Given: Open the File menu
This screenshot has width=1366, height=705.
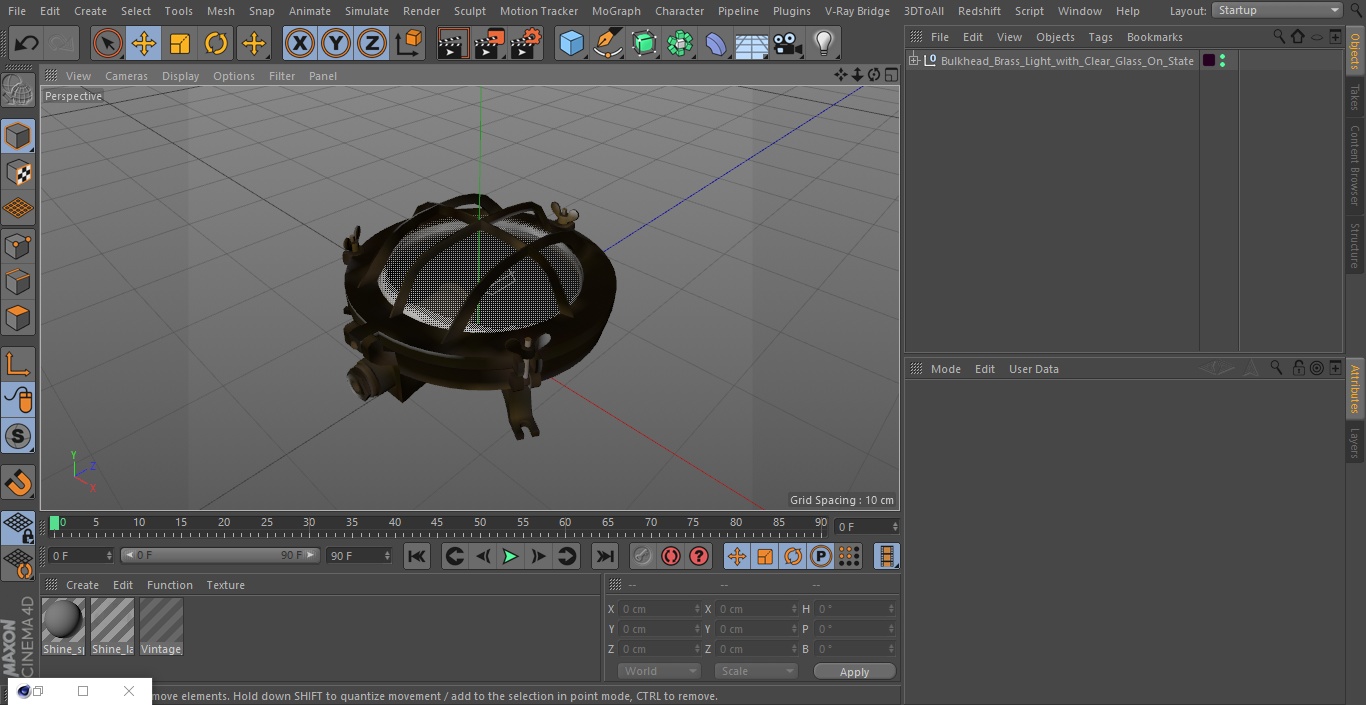Looking at the screenshot, I should click(x=17, y=11).
